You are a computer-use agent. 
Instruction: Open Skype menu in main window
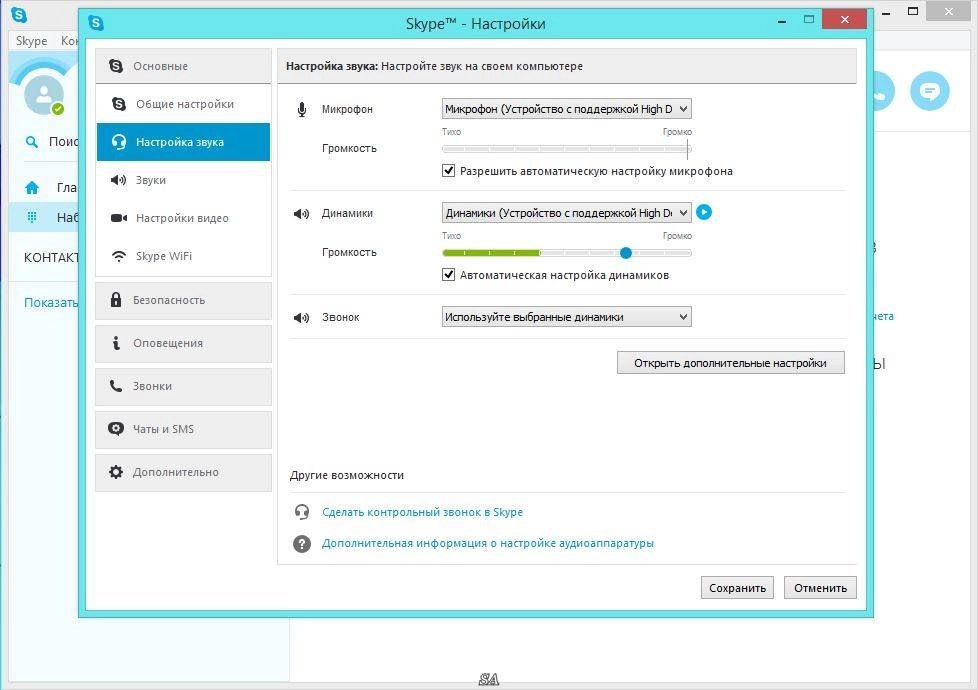click(31, 41)
